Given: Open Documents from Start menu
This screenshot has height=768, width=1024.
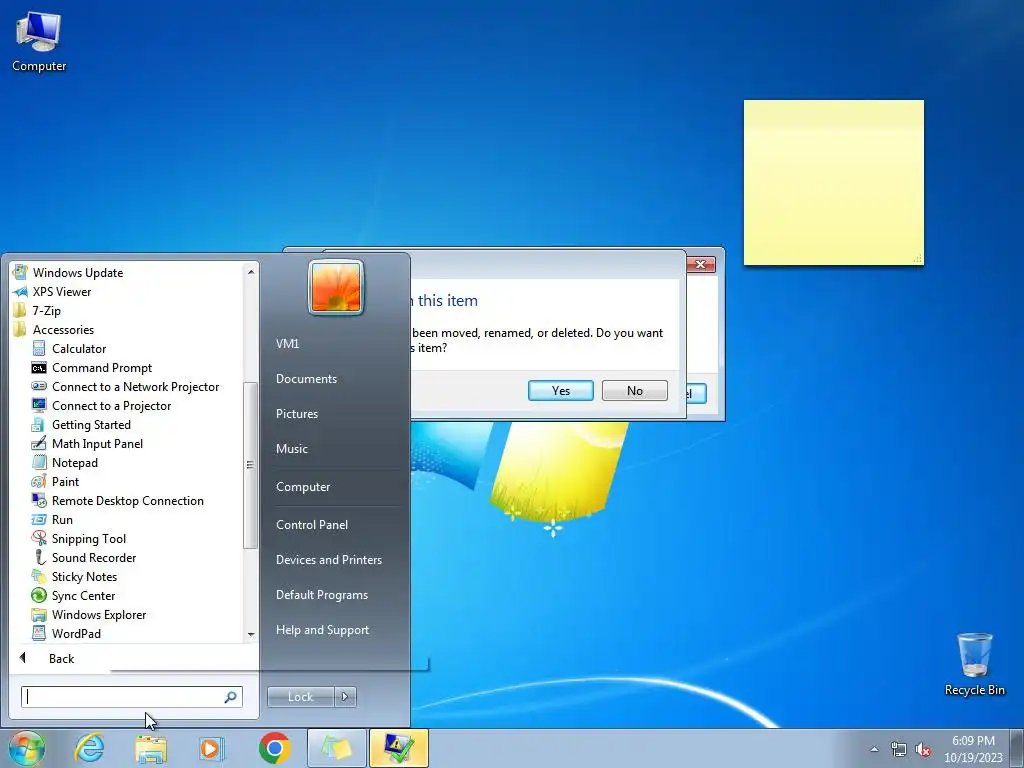Looking at the screenshot, I should point(306,379).
